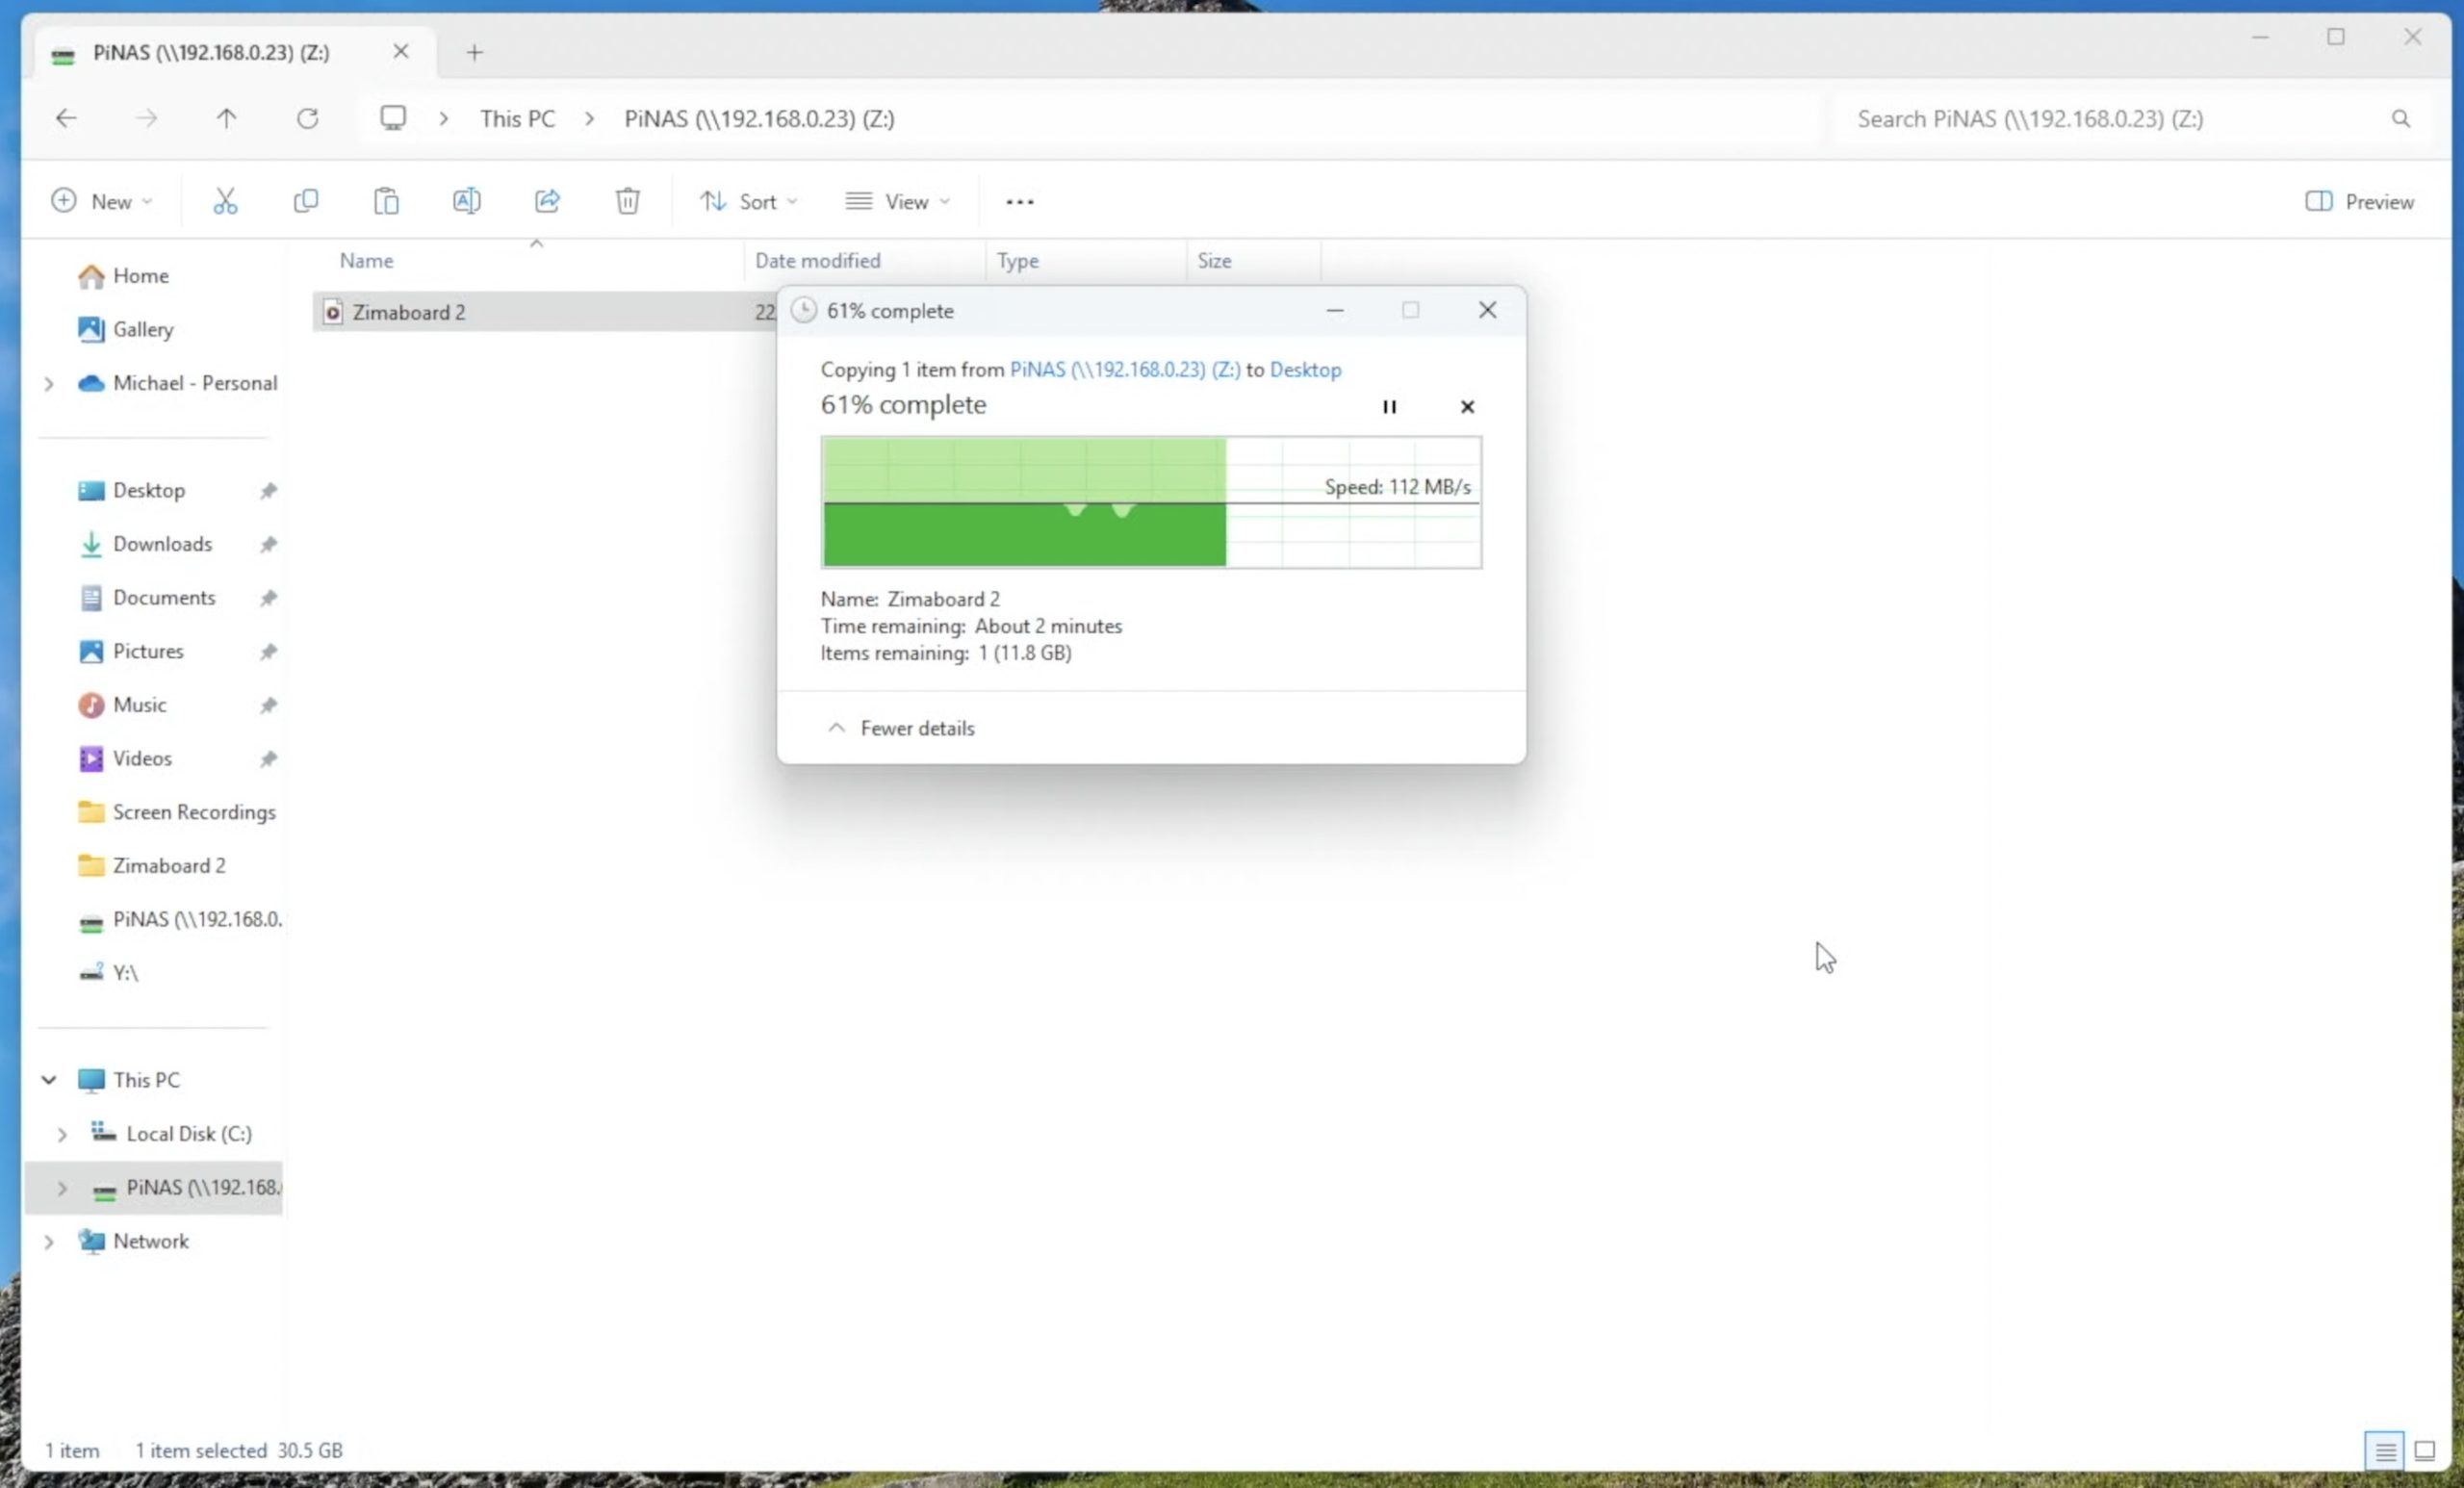Click the Desktop destination link in copy dialog
This screenshot has width=2464, height=1488.
click(x=1305, y=370)
